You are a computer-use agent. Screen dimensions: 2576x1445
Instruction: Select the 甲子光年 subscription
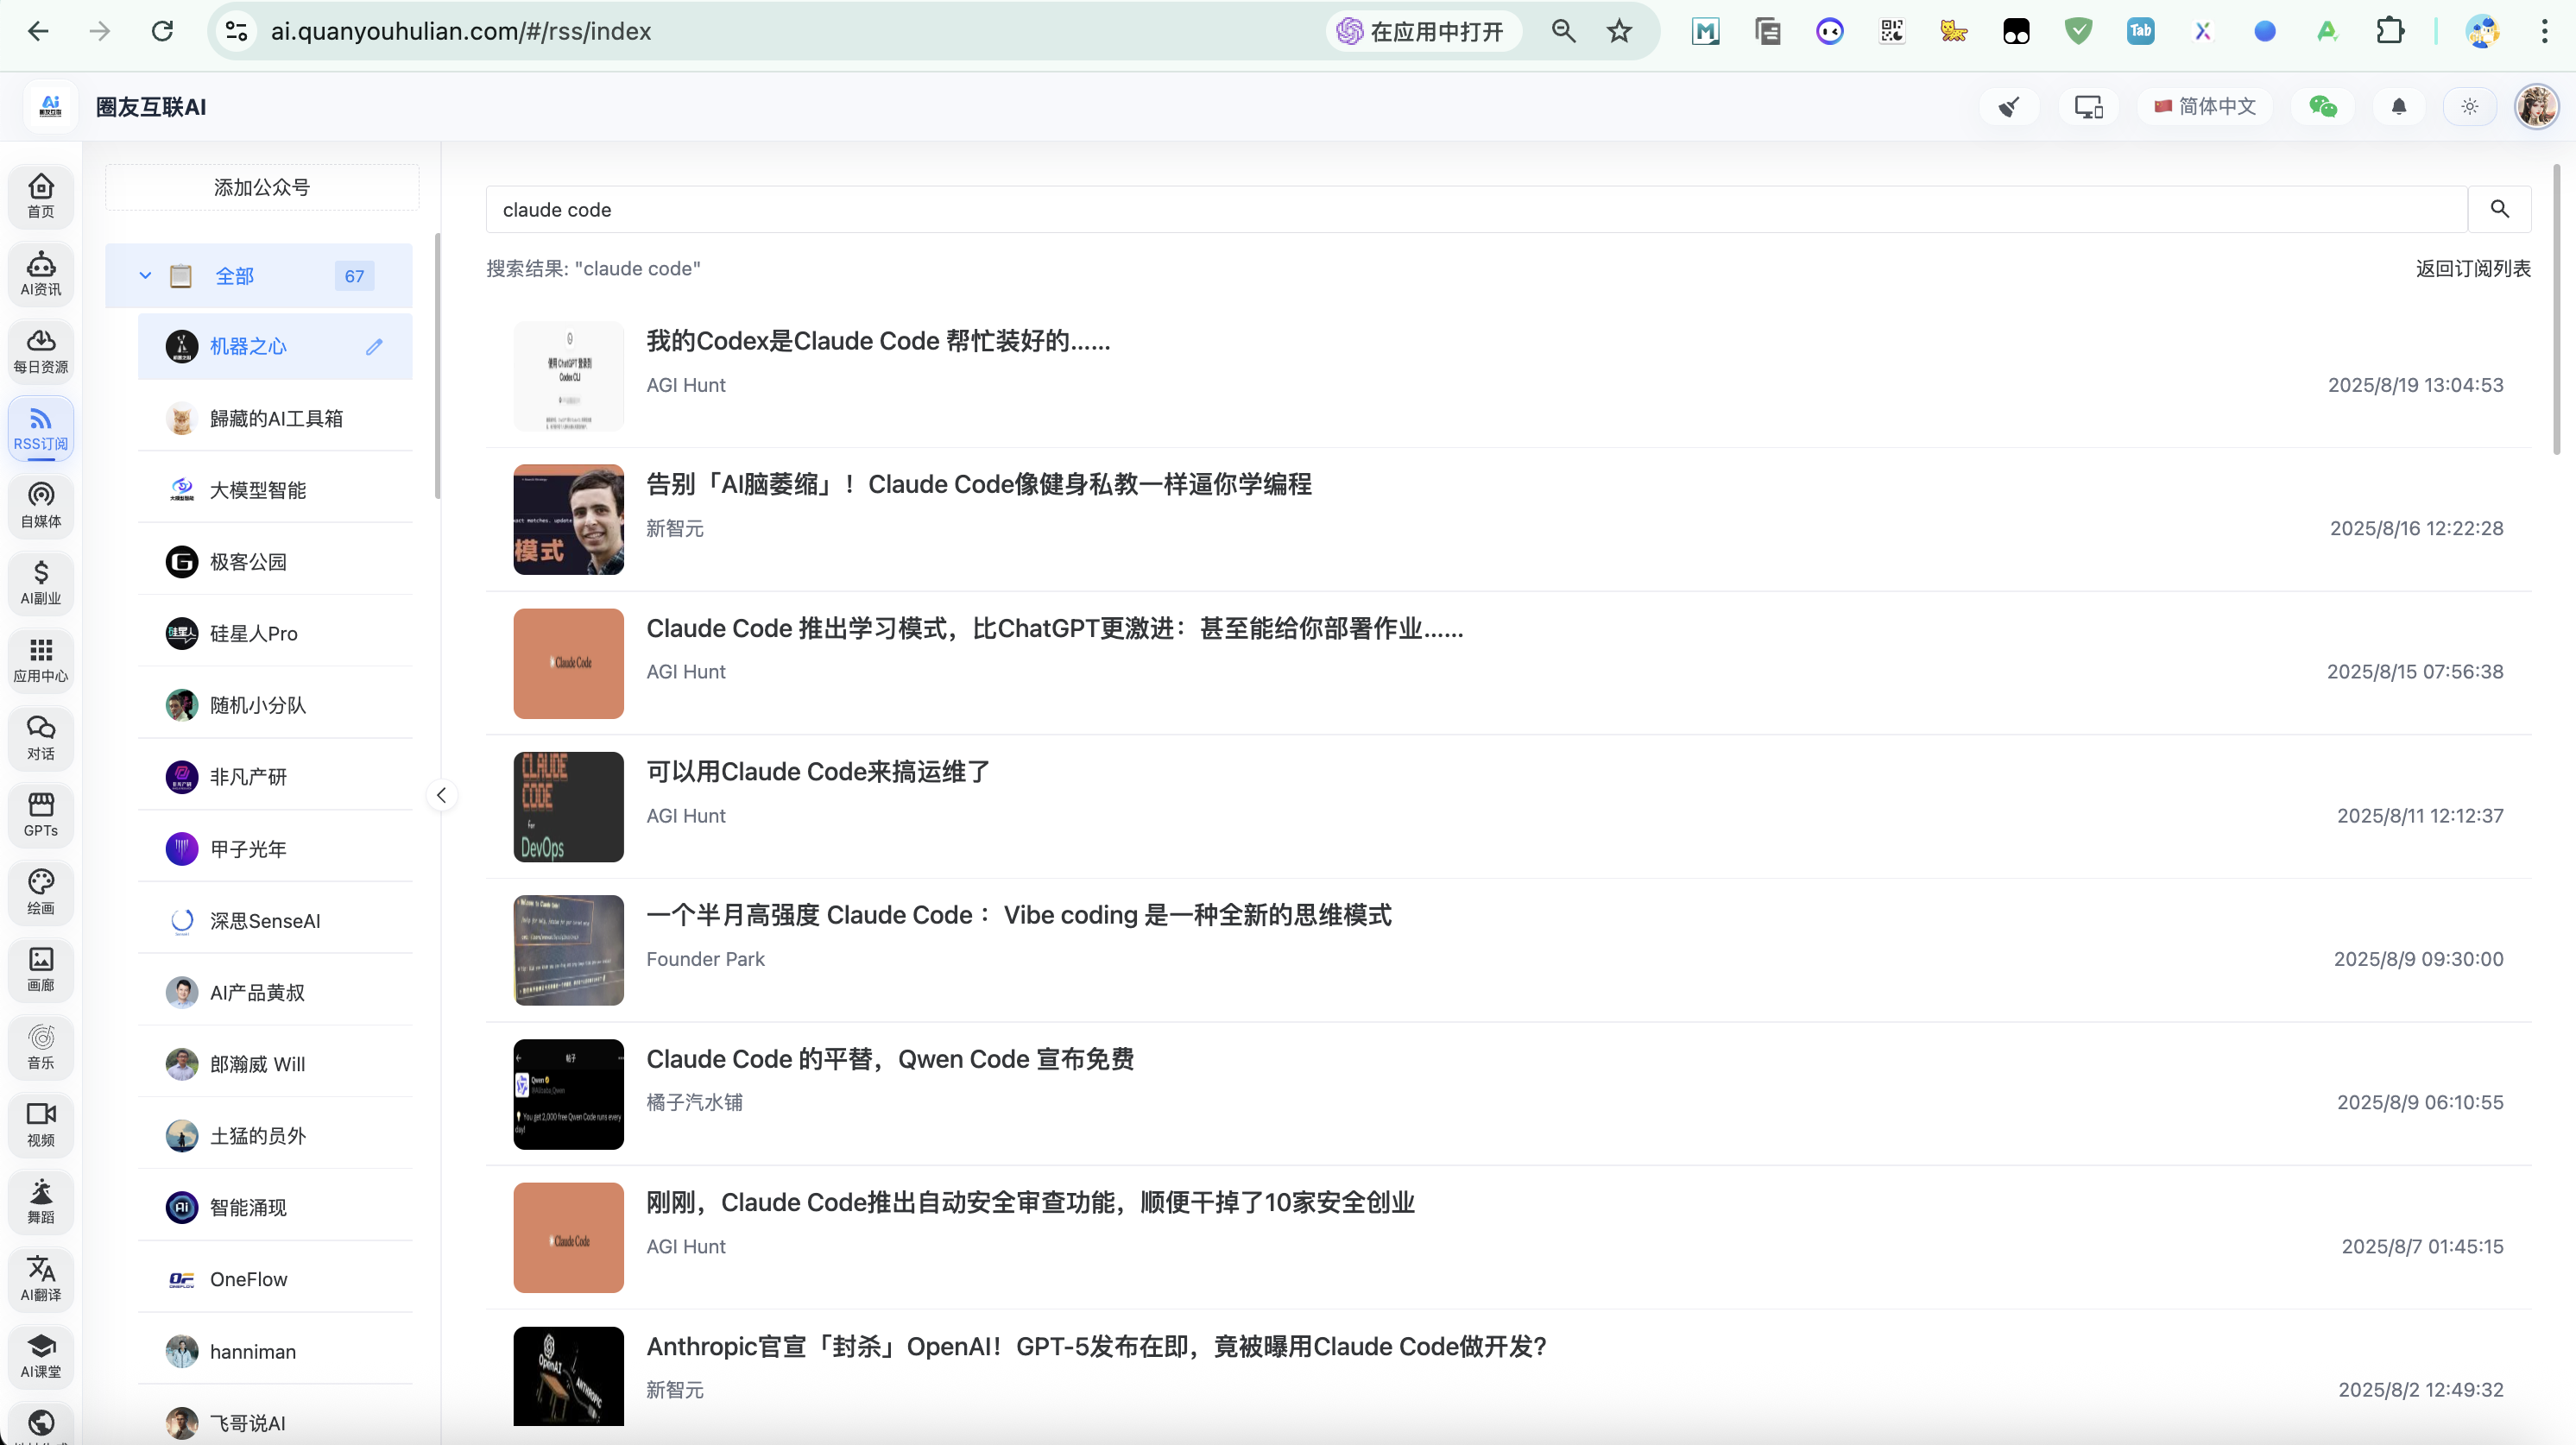[x=275, y=849]
